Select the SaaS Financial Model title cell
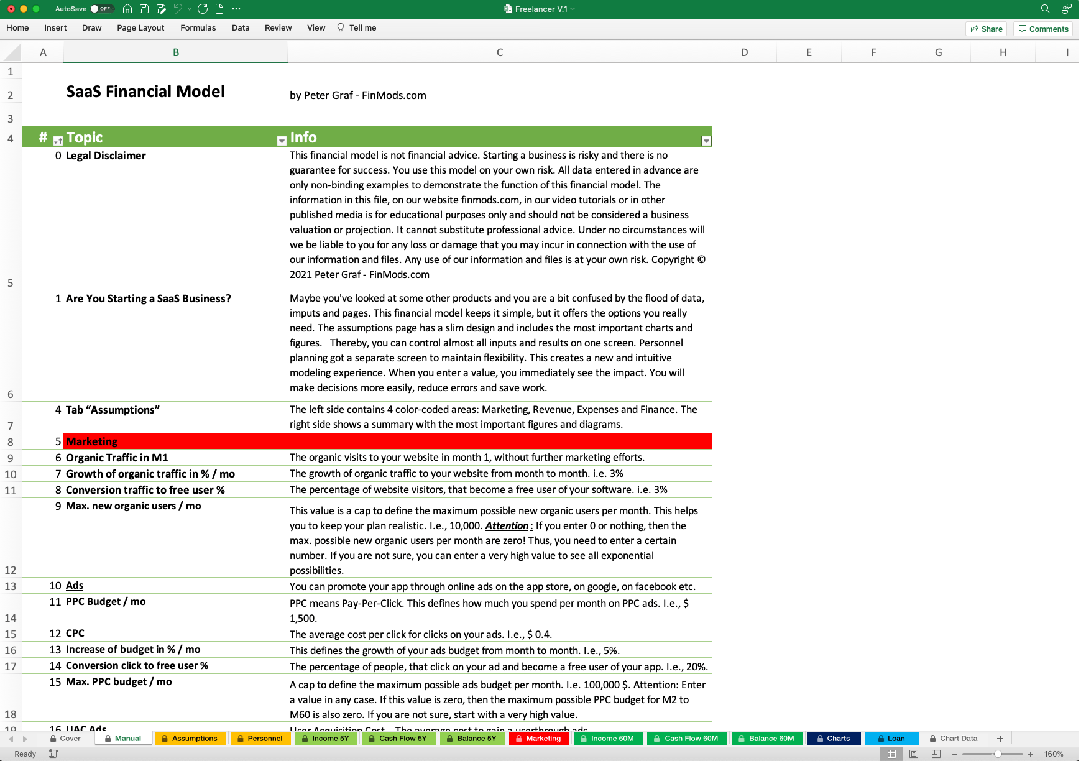 click(x=145, y=92)
